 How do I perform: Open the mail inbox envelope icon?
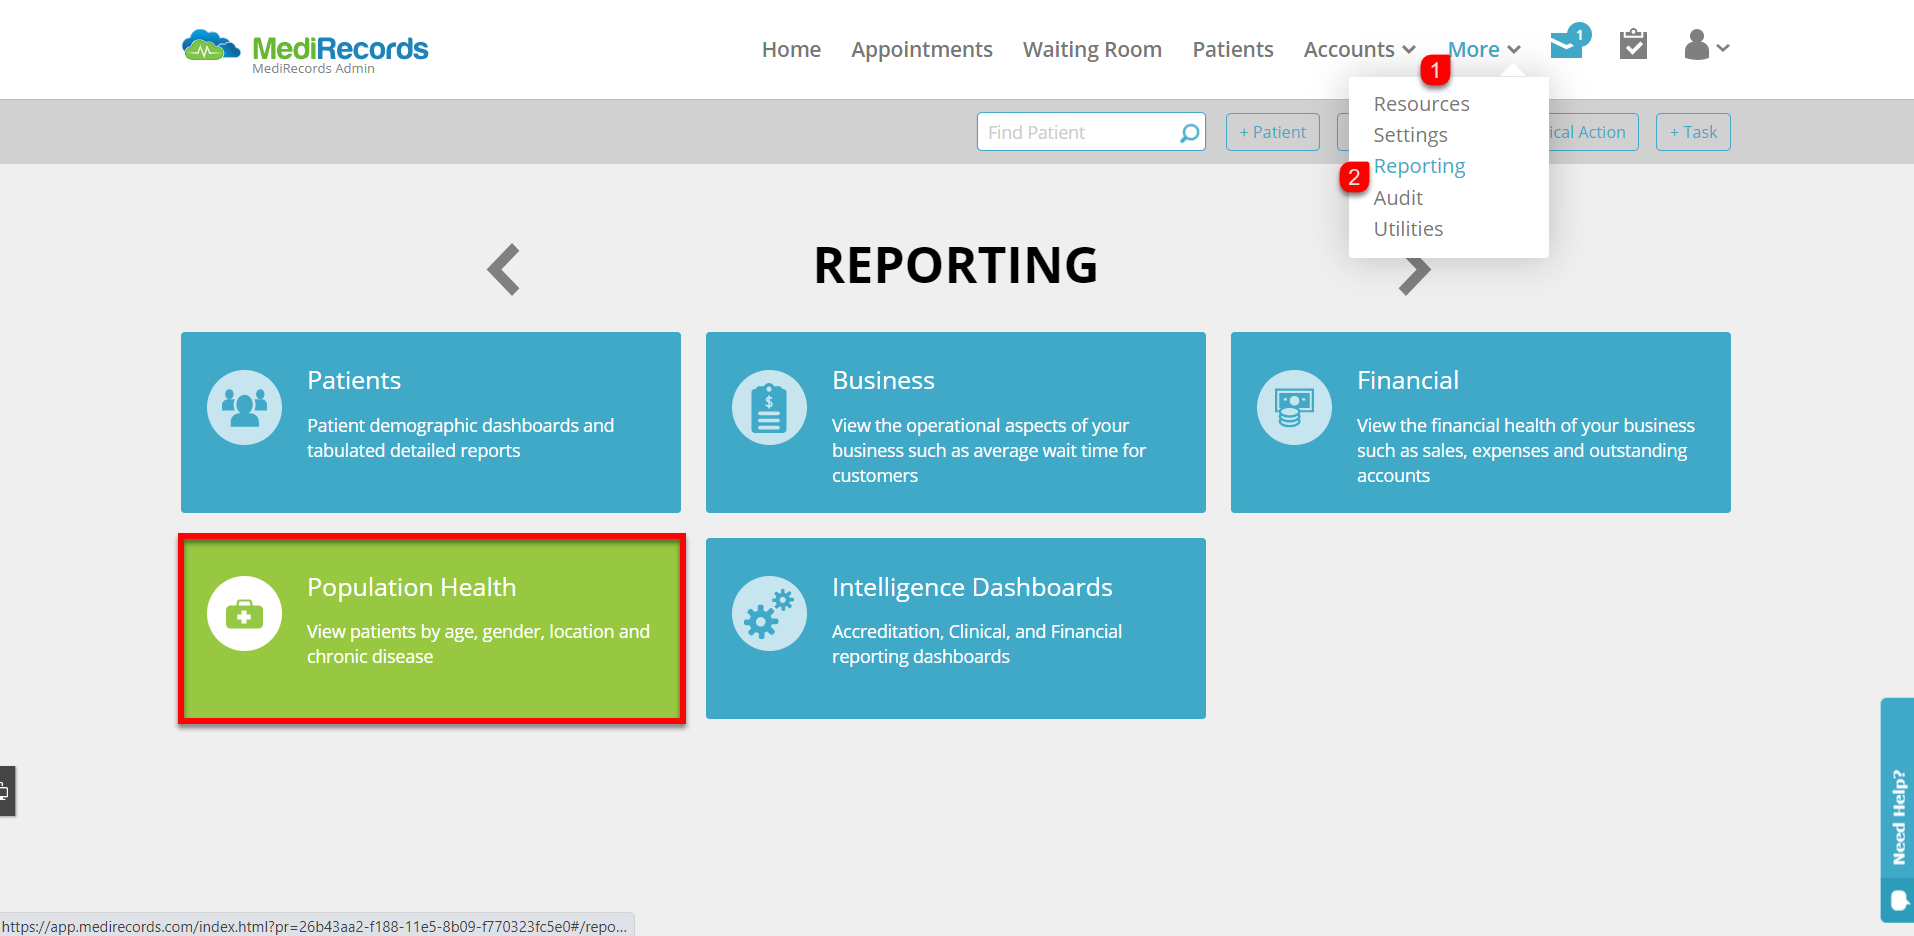1566,46
